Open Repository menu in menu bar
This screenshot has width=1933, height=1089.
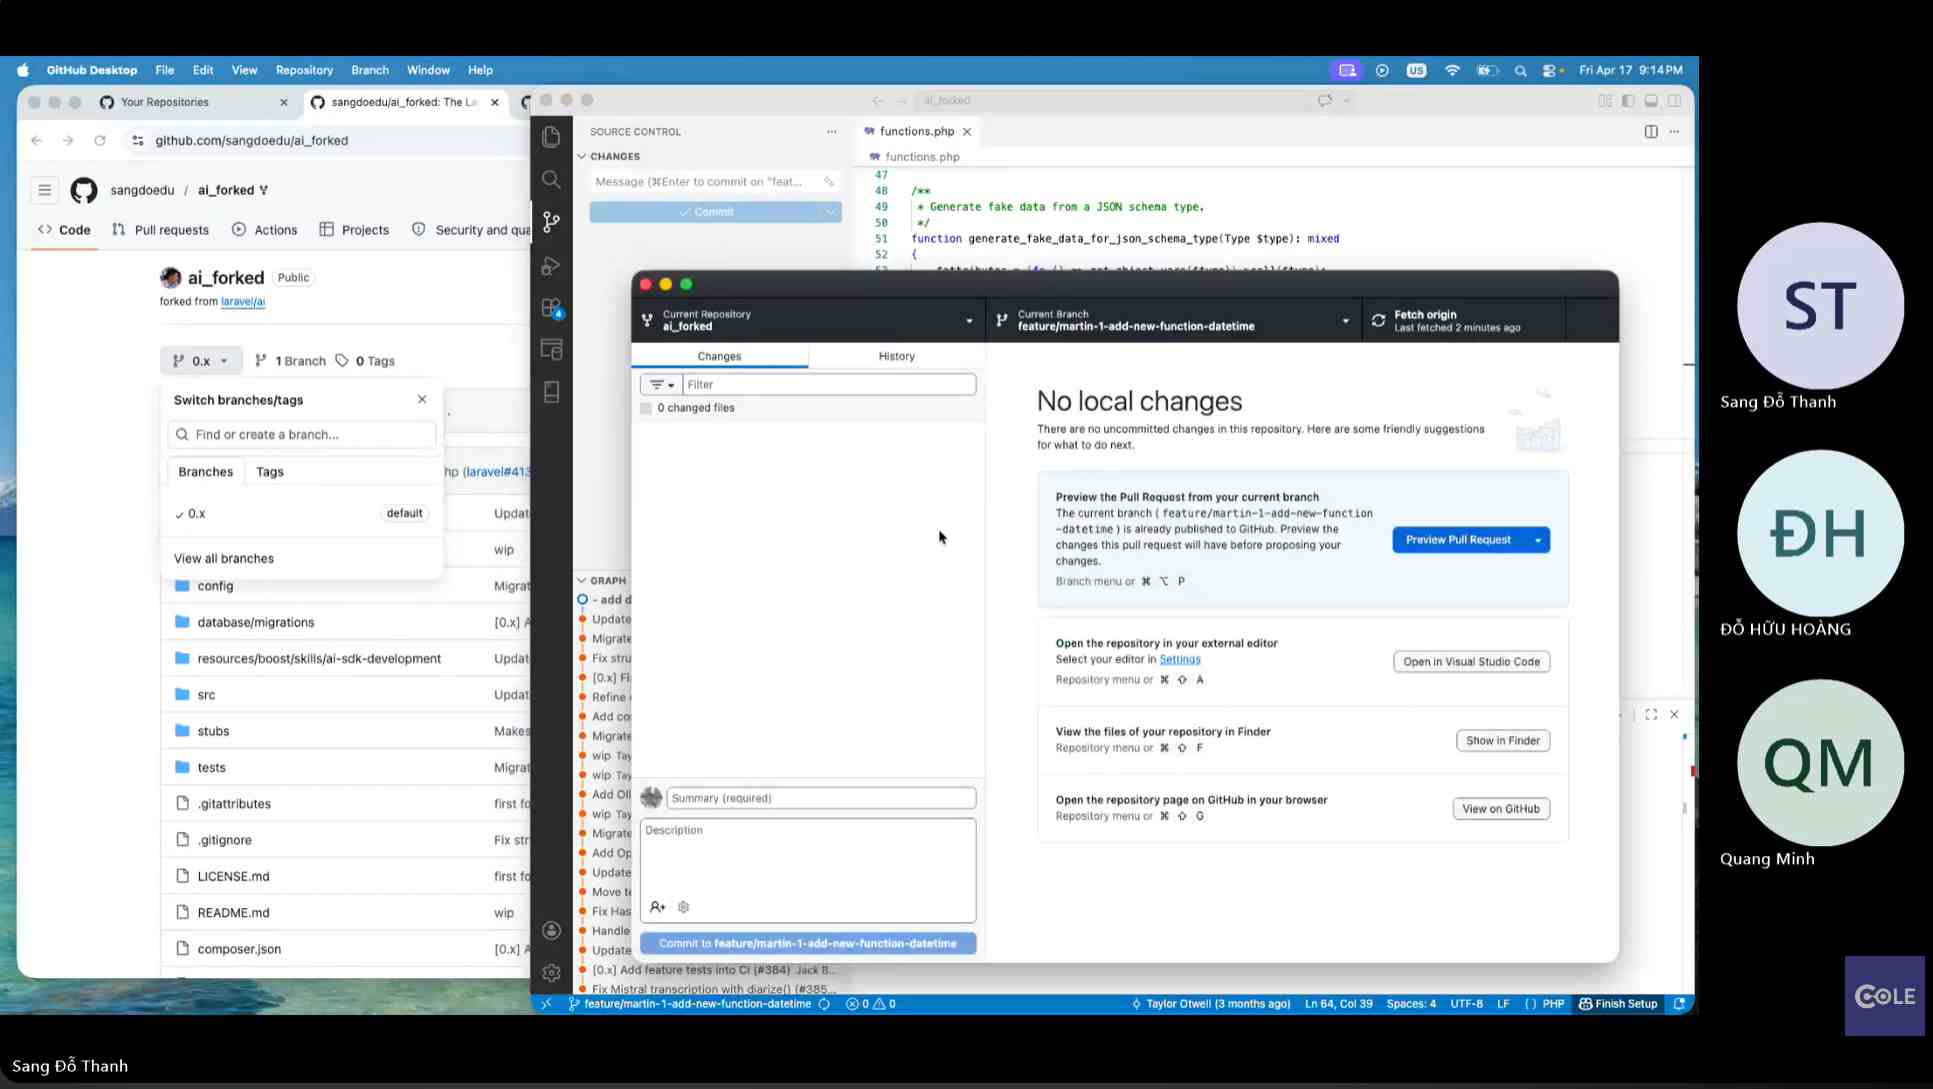point(304,70)
